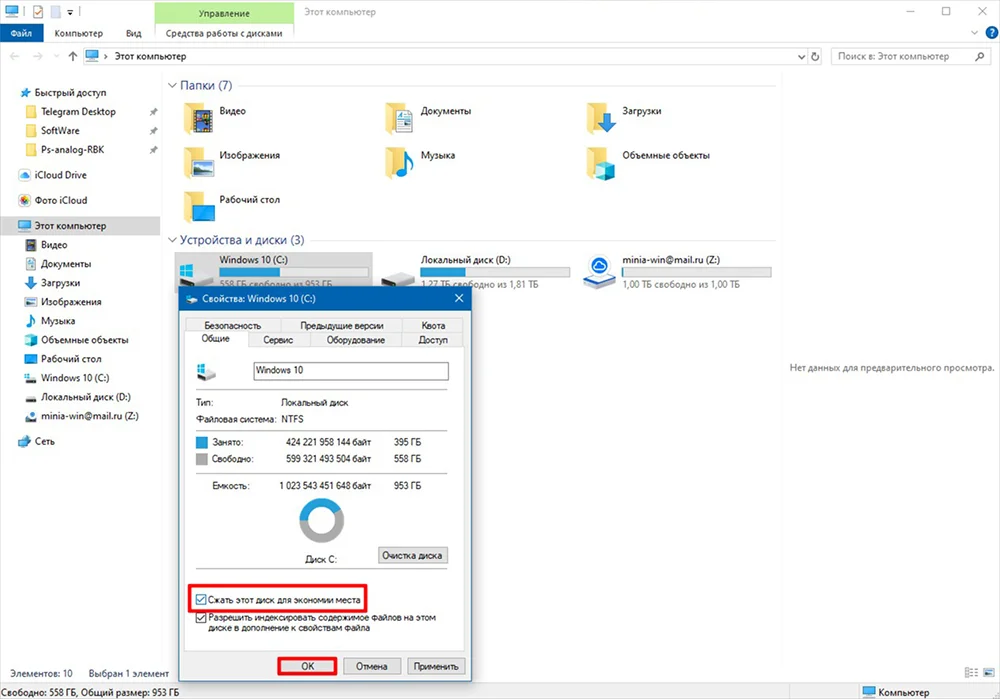The width and height of the screenshot is (1000, 699).
Task: Click the Windows 10 drive name field
Action: click(x=350, y=370)
